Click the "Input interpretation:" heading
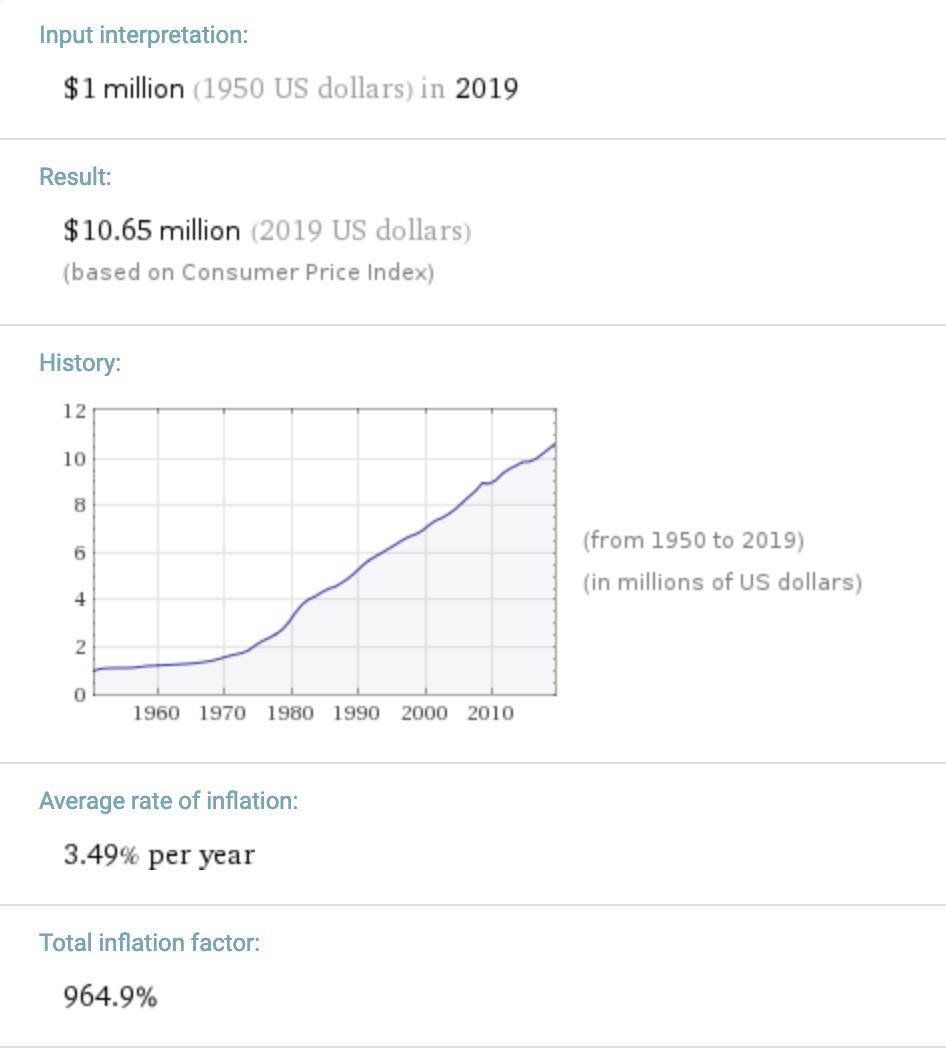The width and height of the screenshot is (946, 1048). [143, 35]
